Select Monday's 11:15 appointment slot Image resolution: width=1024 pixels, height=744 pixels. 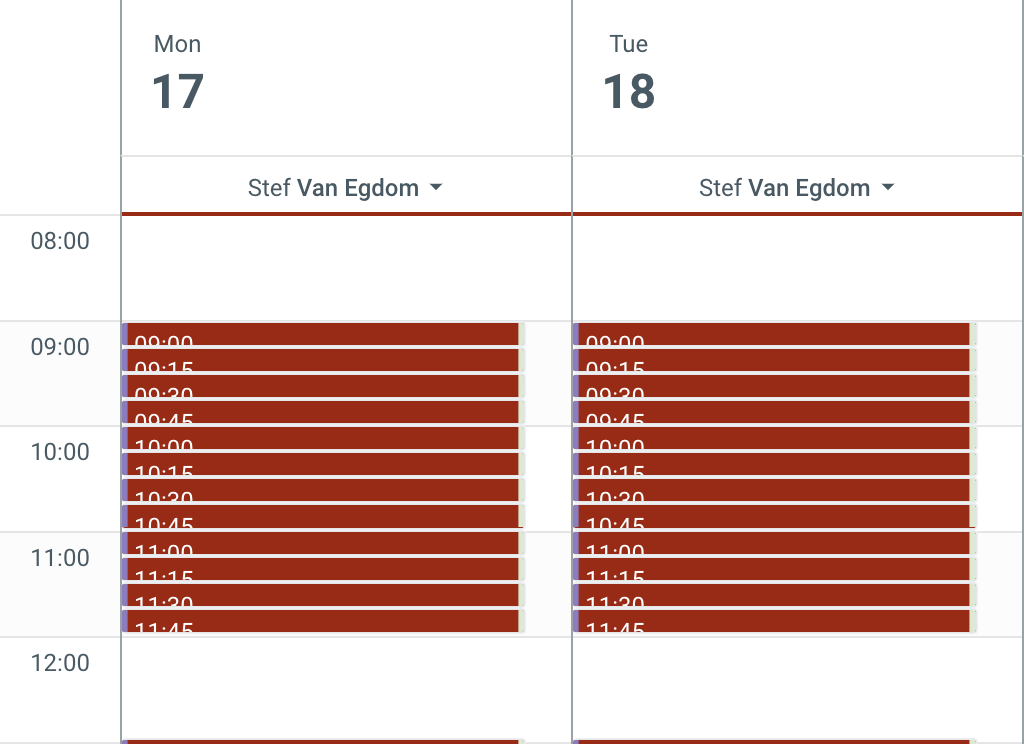pos(322,568)
